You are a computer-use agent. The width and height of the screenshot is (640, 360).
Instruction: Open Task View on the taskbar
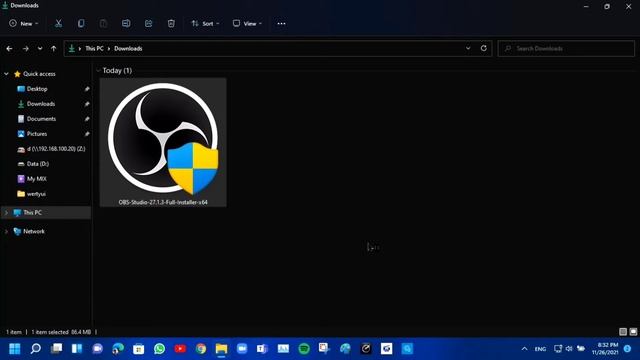tap(56, 349)
